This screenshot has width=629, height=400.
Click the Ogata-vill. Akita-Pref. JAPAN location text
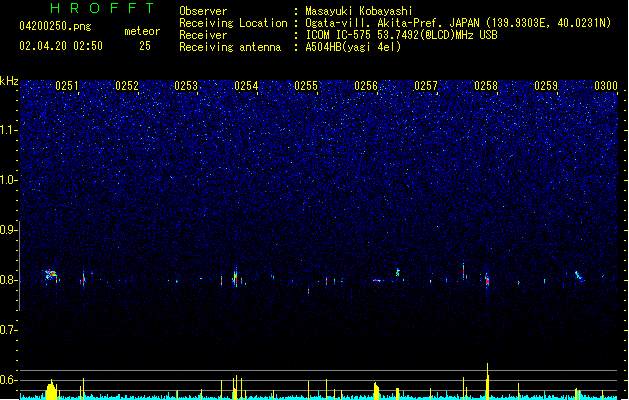point(458,23)
